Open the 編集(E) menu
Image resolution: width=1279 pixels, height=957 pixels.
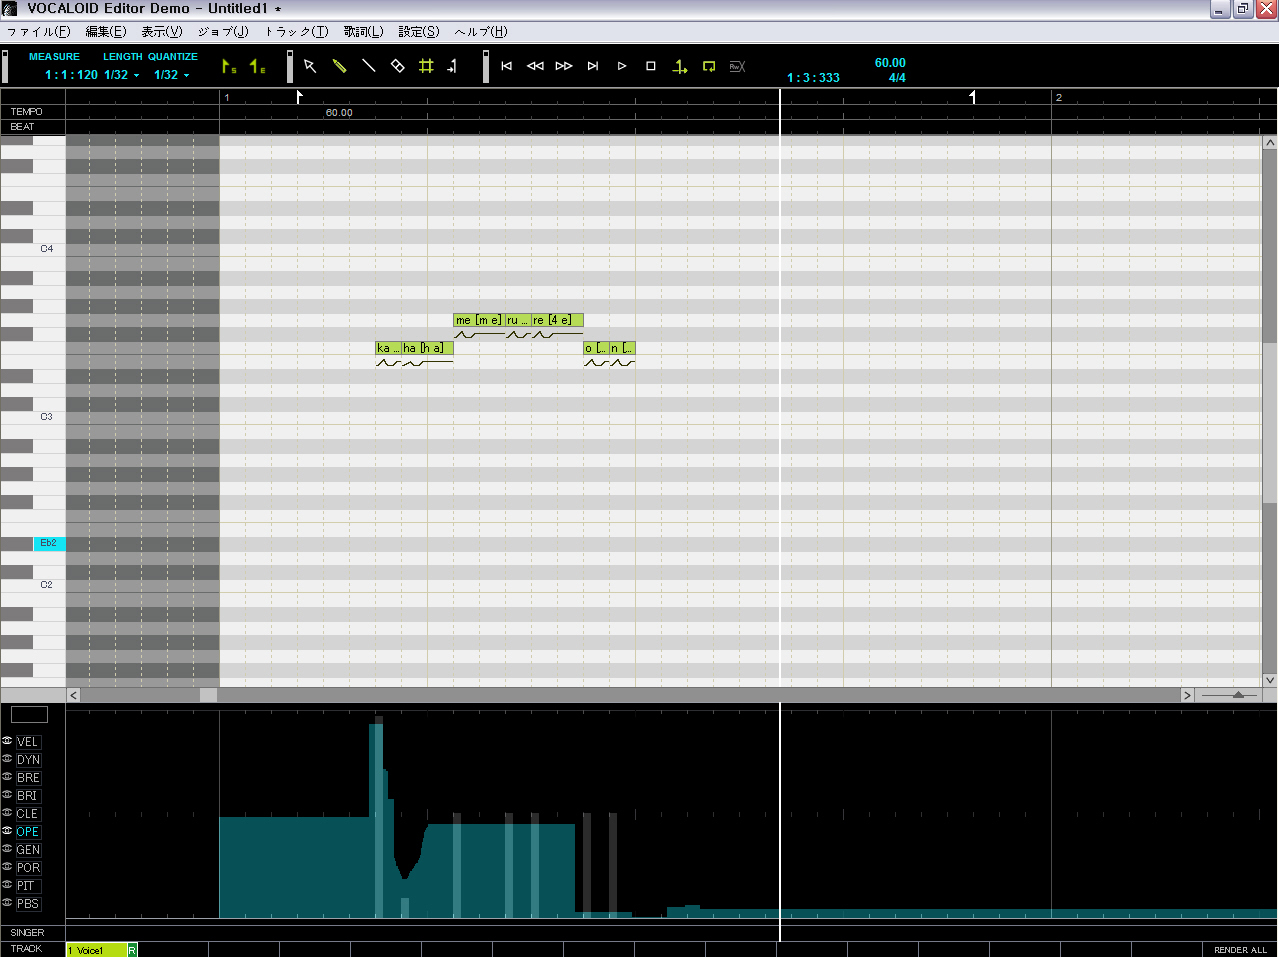tap(106, 31)
